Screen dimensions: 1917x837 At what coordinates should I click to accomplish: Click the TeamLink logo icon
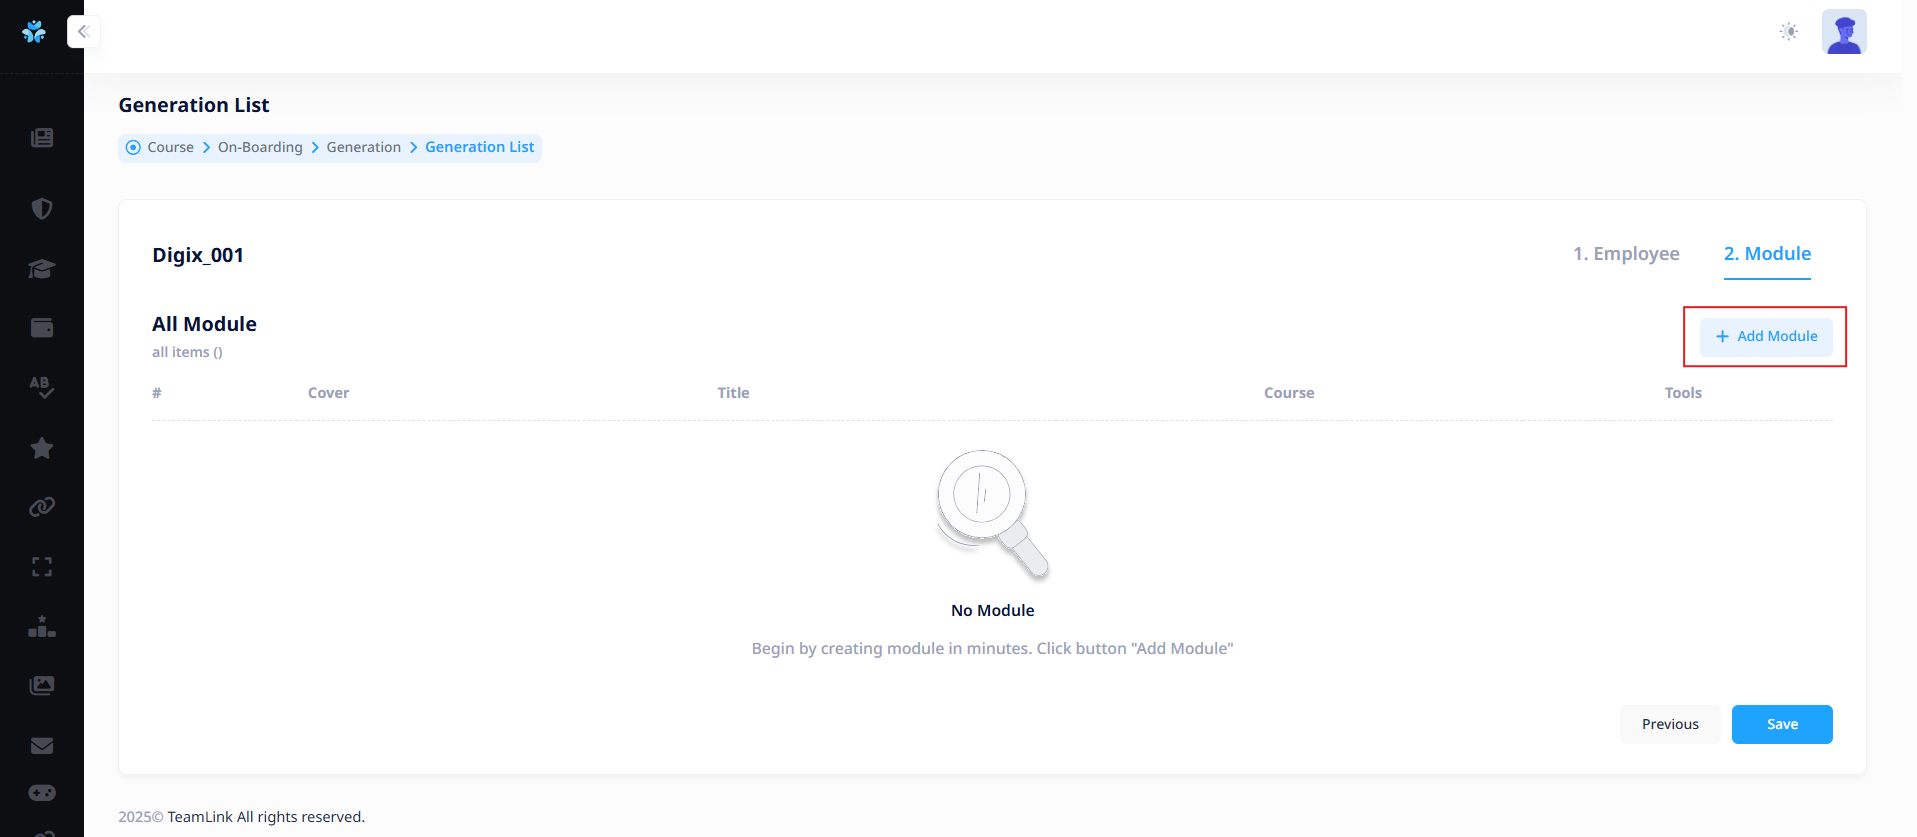pos(34,32)
